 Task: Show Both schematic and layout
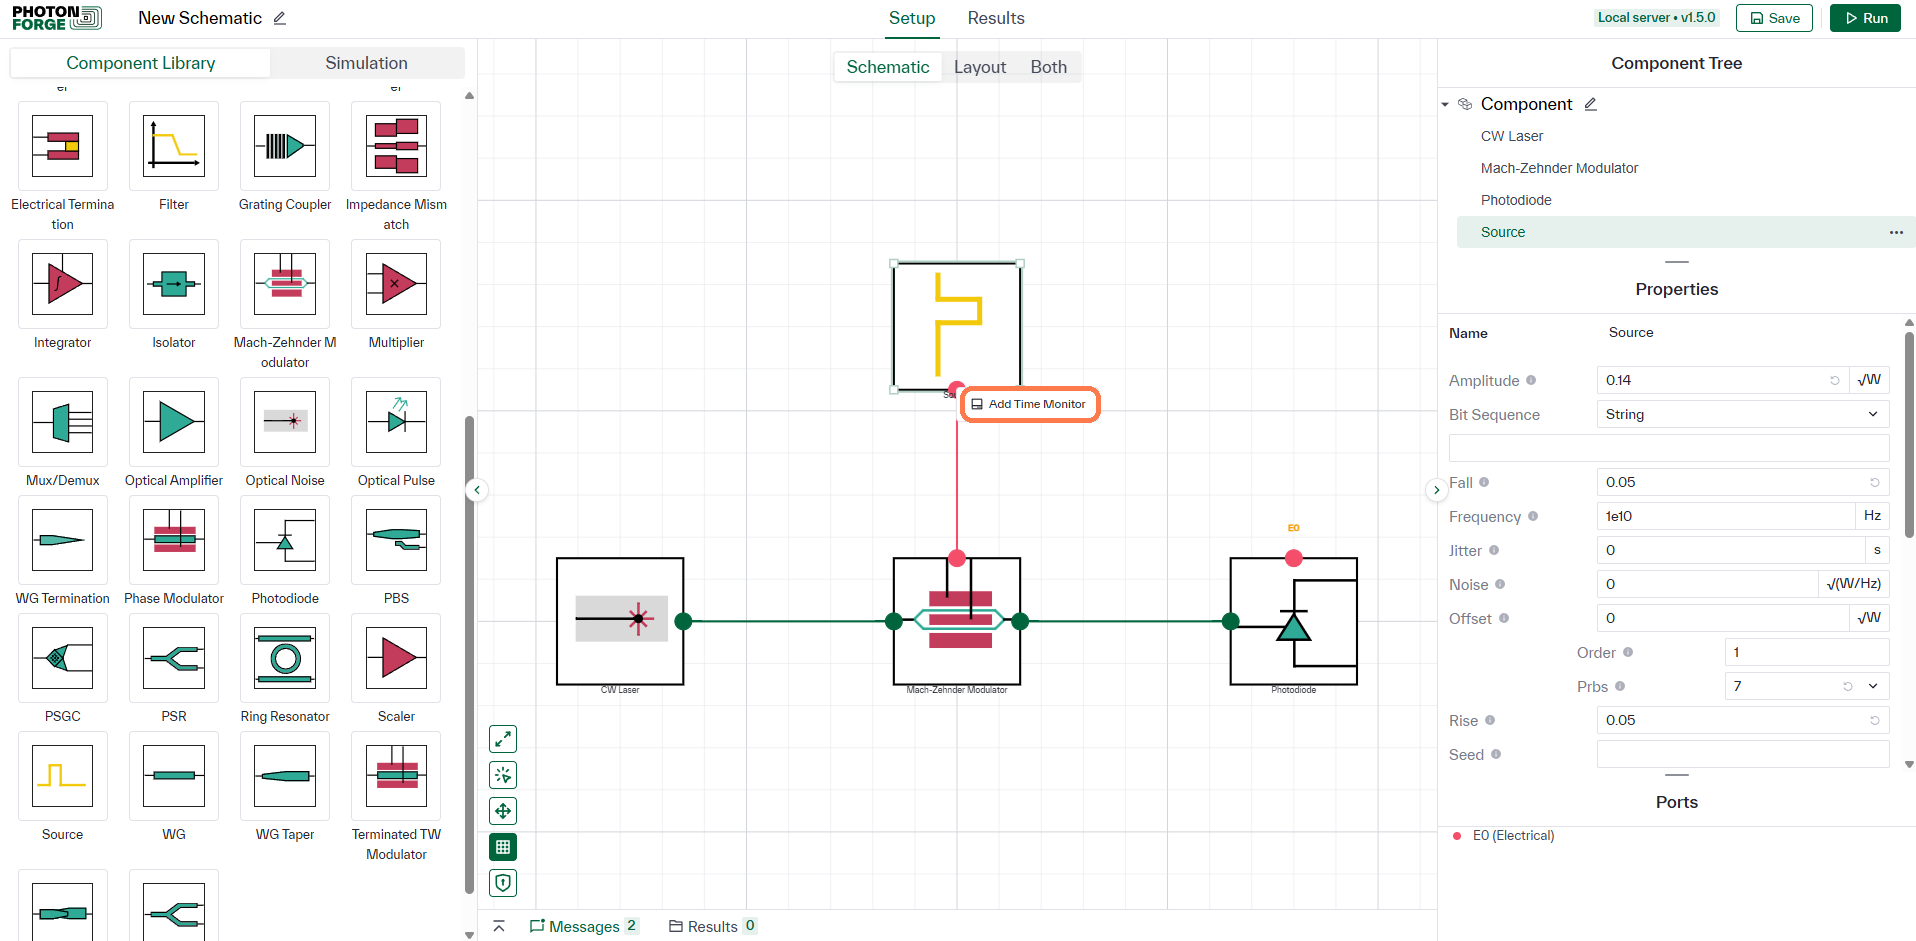click(x=1049, y=67)
